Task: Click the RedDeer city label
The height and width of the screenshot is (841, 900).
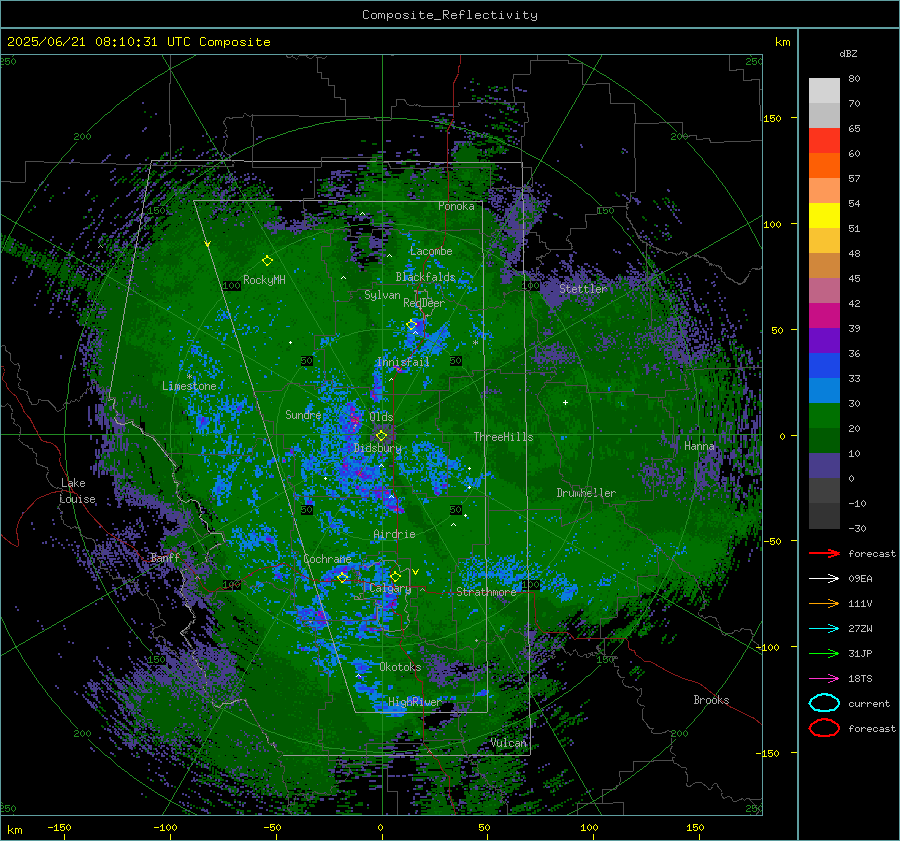Action: coord(424,303)
